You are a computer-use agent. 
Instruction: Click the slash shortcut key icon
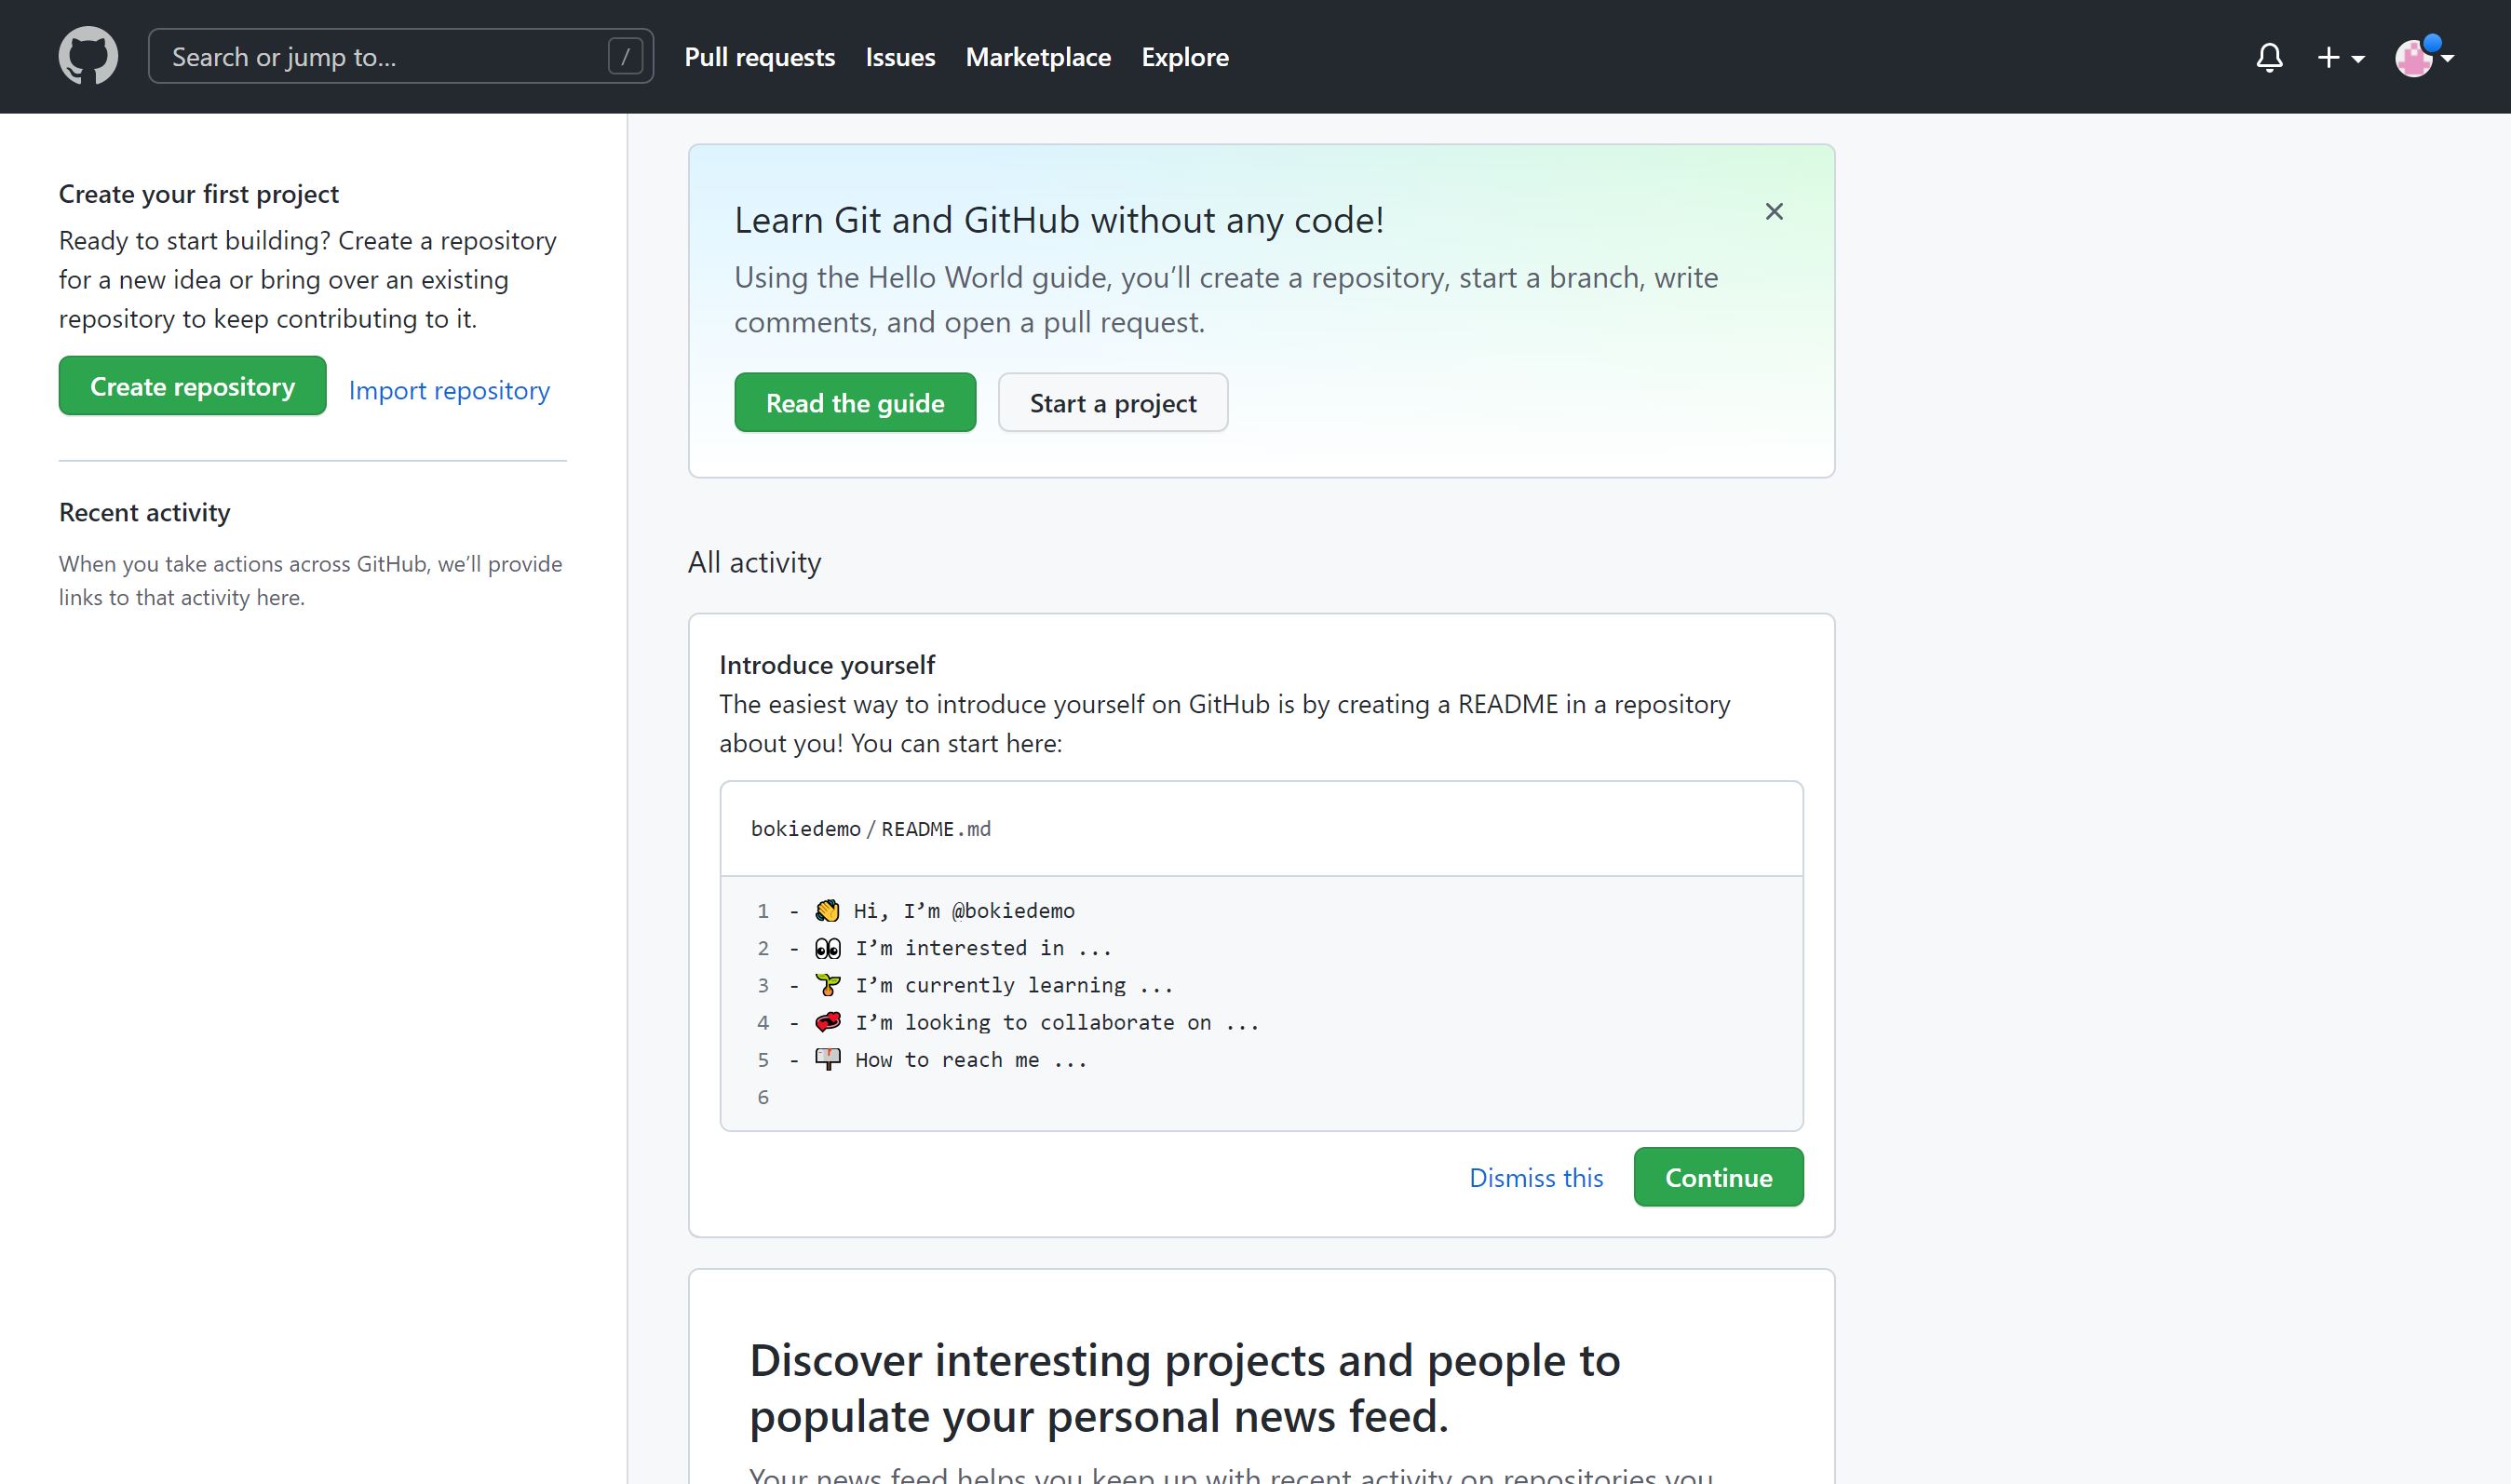(x=625, y=56)
